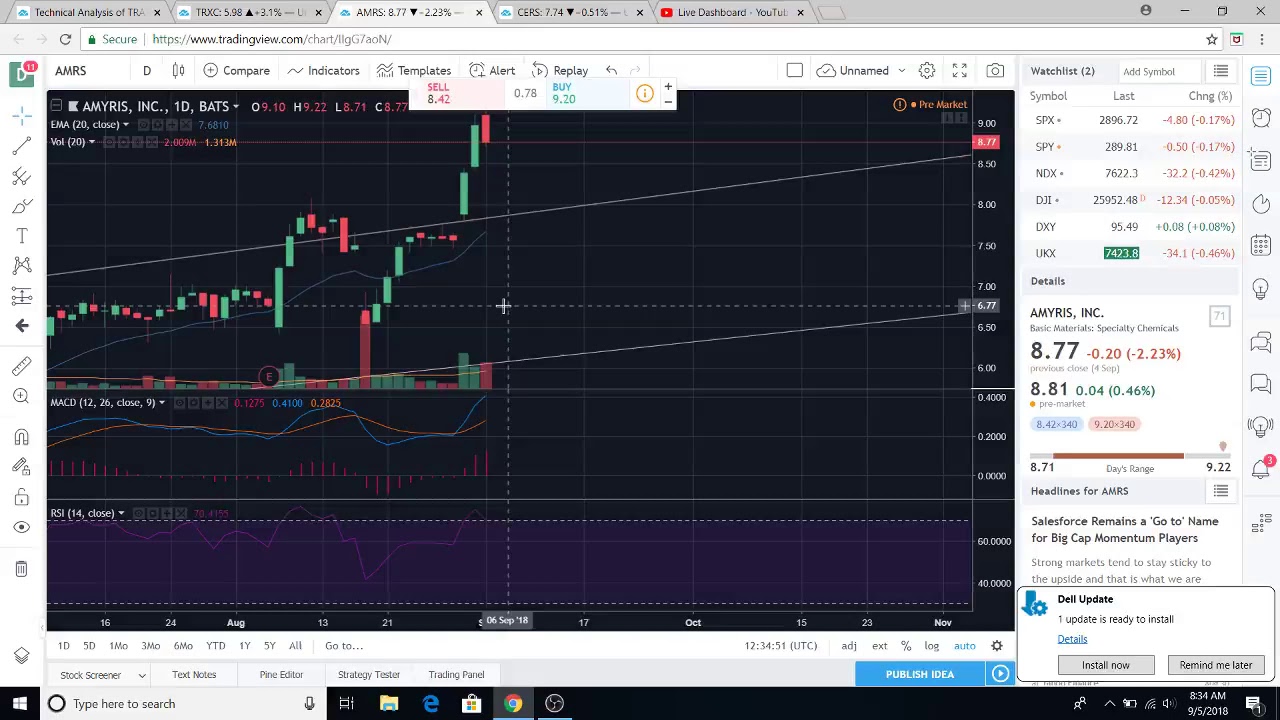Select the Text annotation tool
This screenshot has height=720, width=1280.
[x=21, y=236]
